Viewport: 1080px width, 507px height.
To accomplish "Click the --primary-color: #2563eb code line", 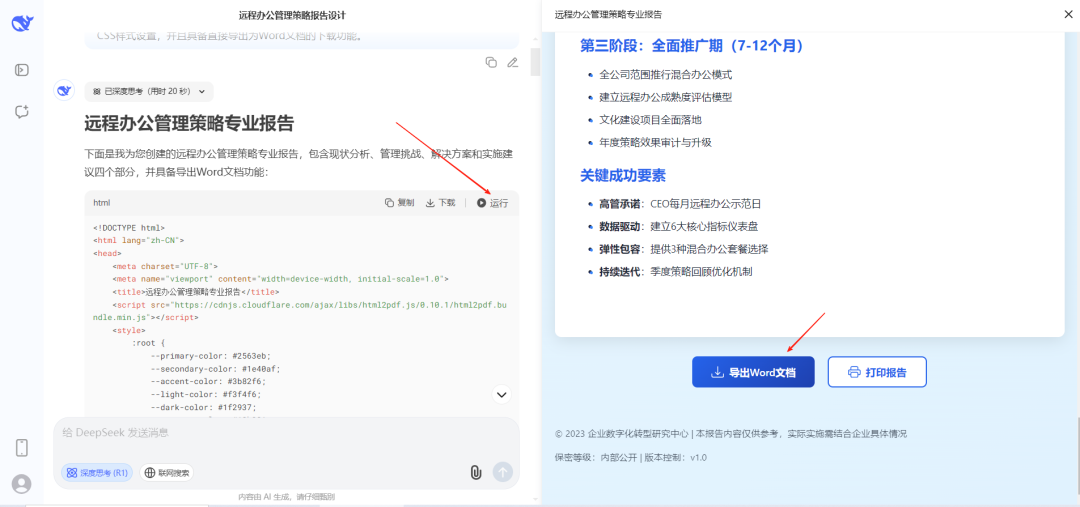I will tap(211, 356).
